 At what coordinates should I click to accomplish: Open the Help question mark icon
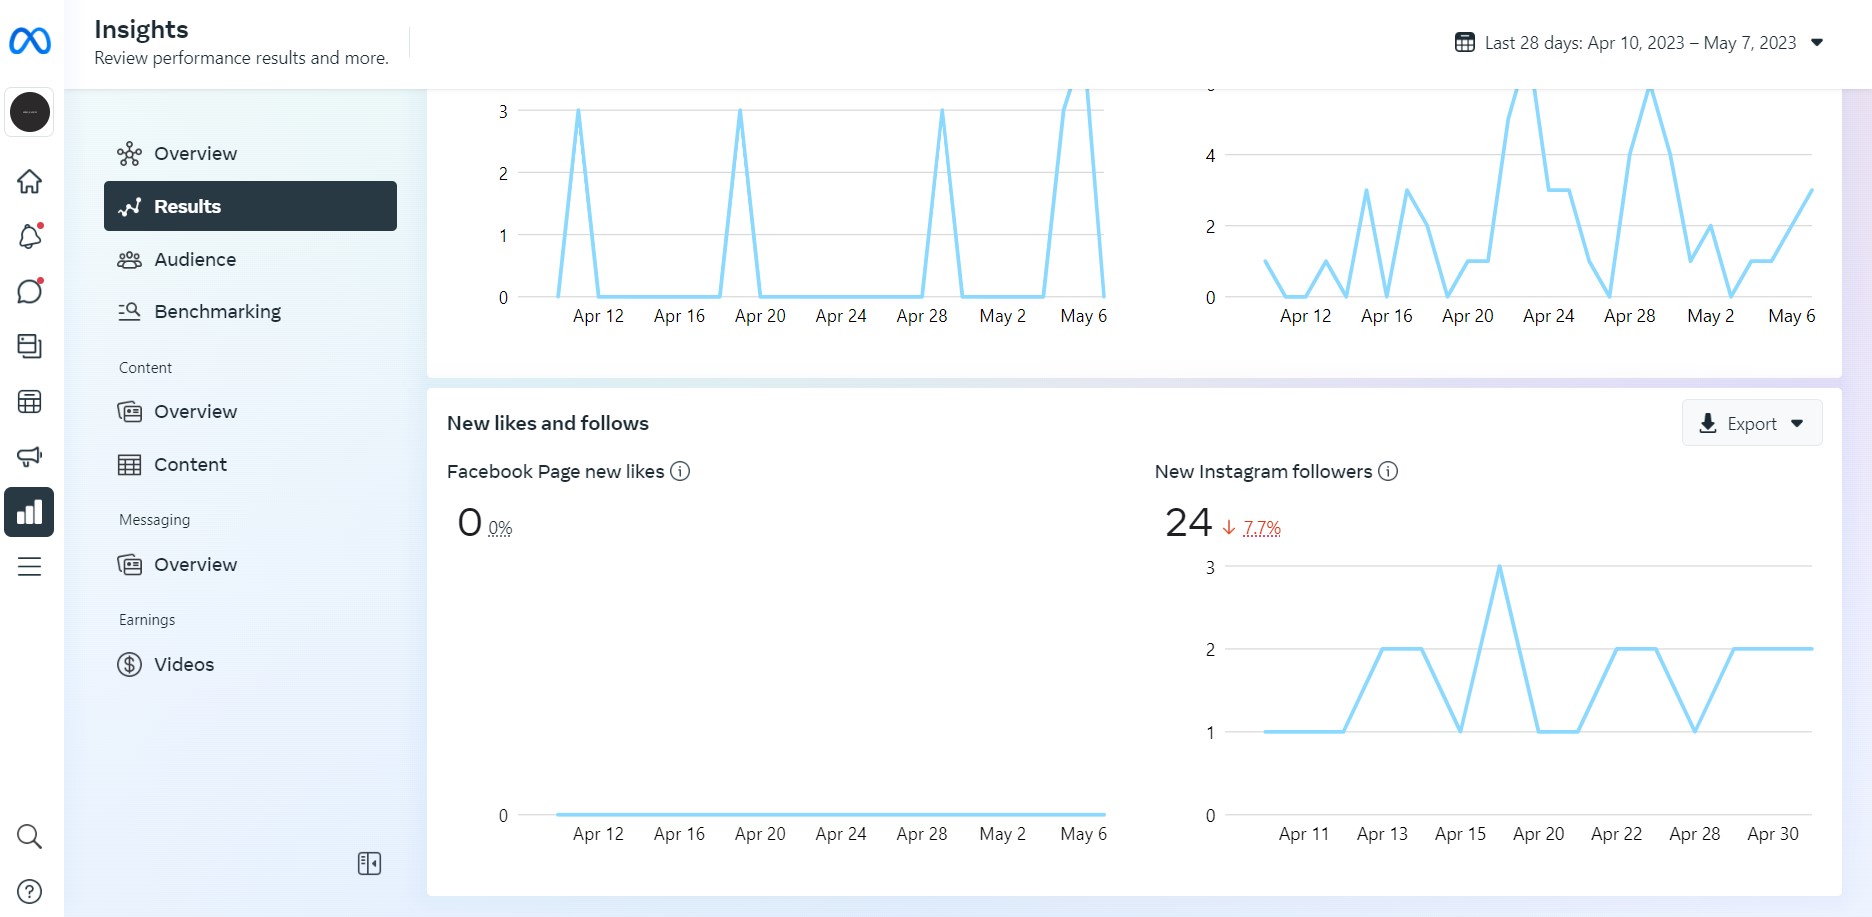tap(30, 891)
